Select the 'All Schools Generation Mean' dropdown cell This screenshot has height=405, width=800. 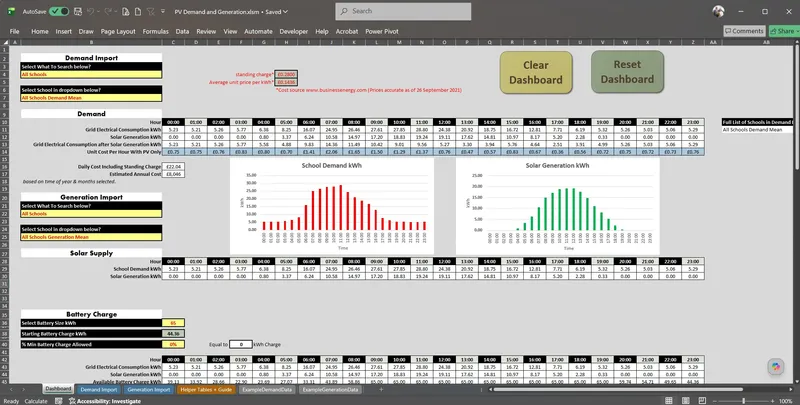click(x=91, y=237)
